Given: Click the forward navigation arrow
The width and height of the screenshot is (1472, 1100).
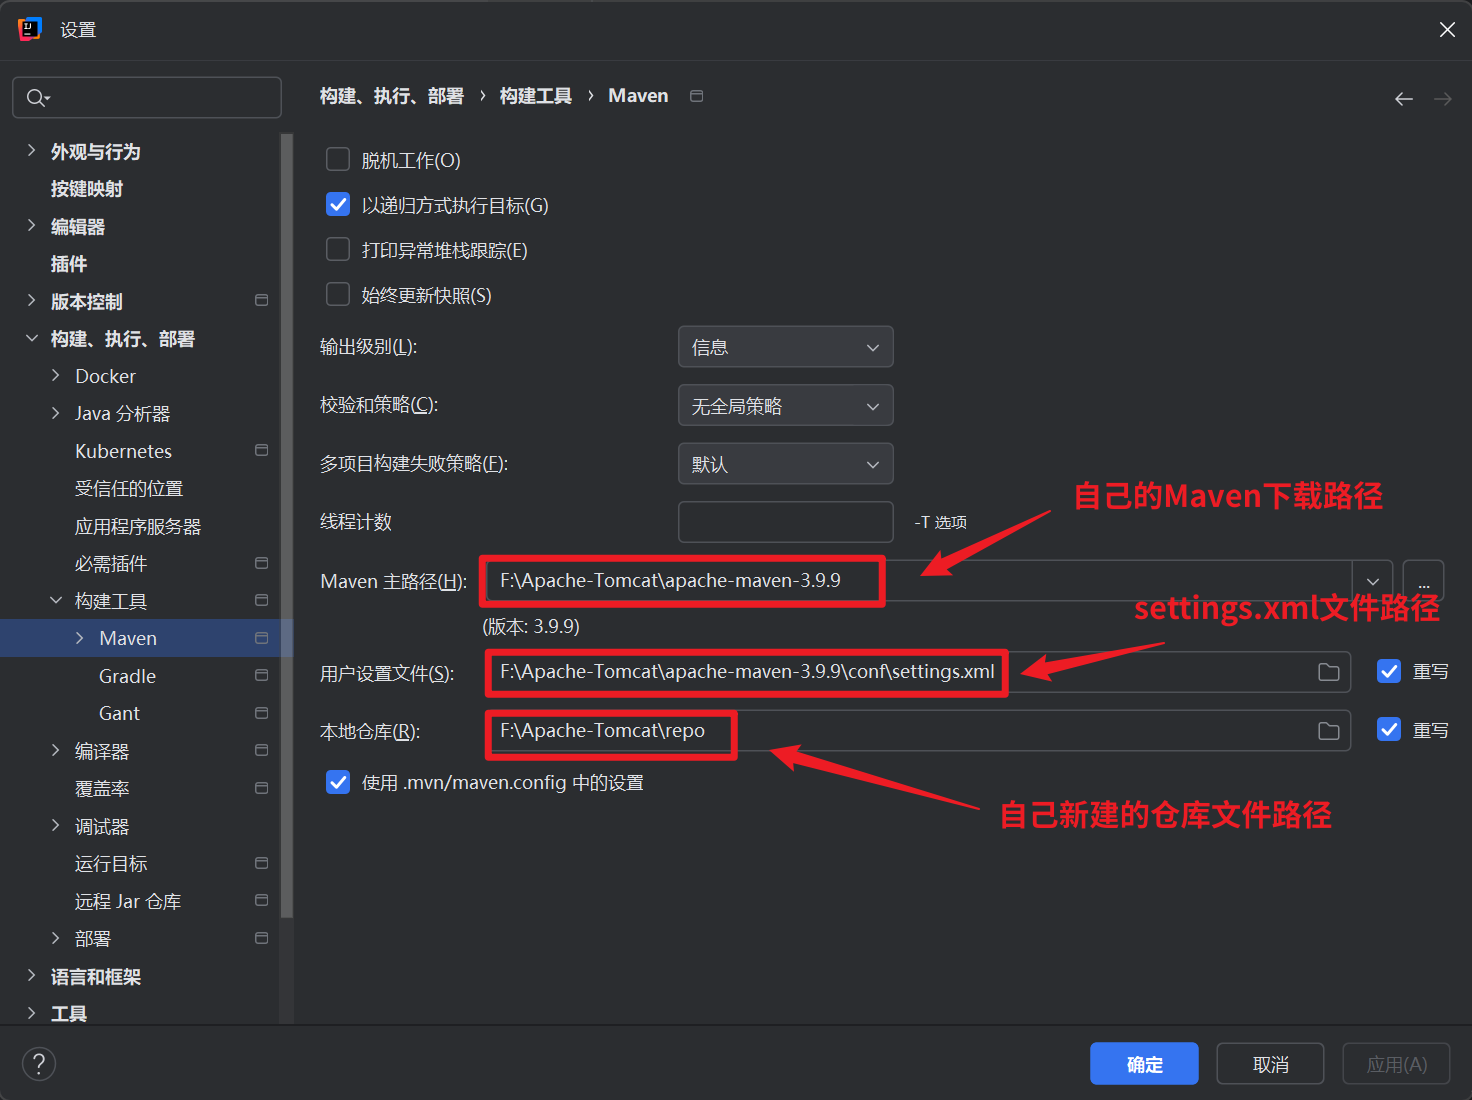Looking at the screenshot, I should 1442,98.
